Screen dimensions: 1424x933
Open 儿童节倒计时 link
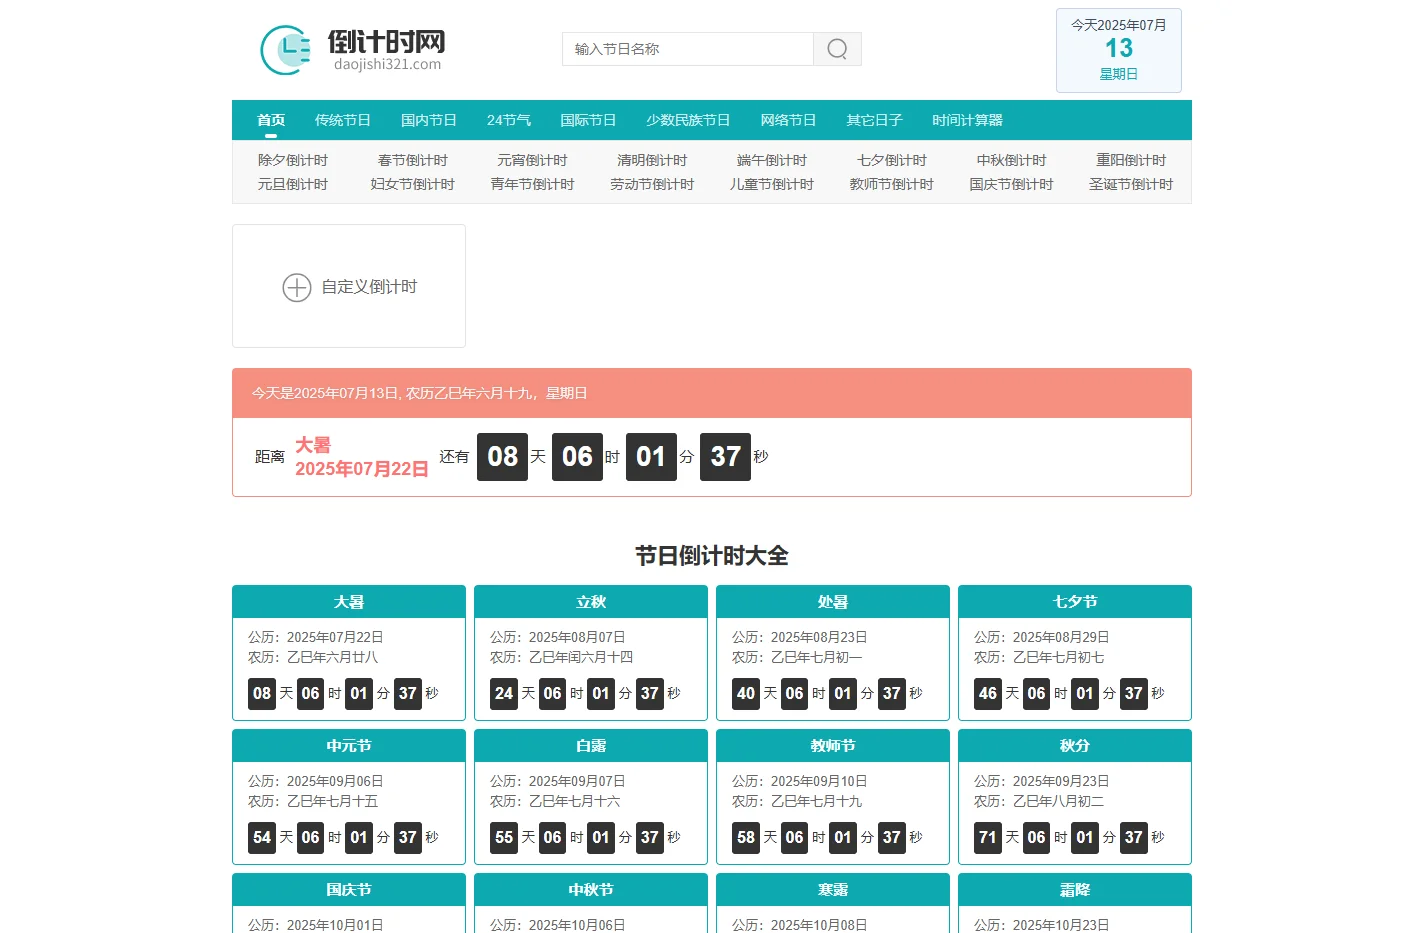(772, 184)
